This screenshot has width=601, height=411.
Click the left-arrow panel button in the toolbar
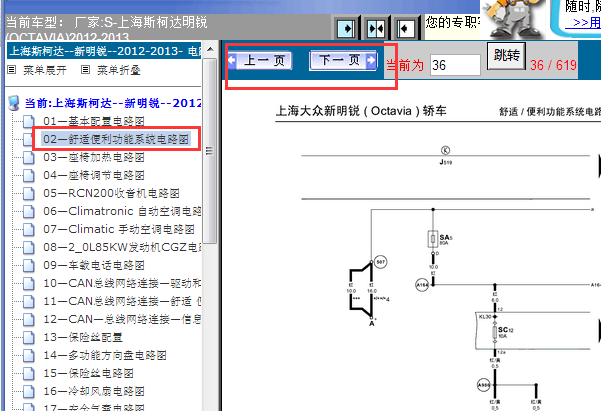coord(406,29)
